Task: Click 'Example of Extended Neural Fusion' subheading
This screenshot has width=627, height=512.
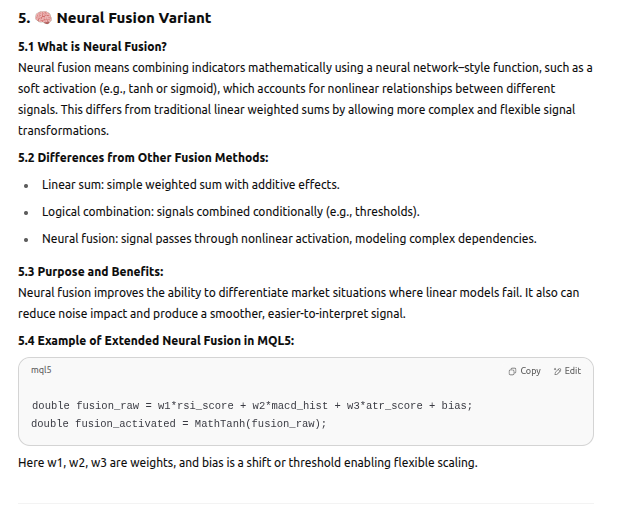Action: 156,340
